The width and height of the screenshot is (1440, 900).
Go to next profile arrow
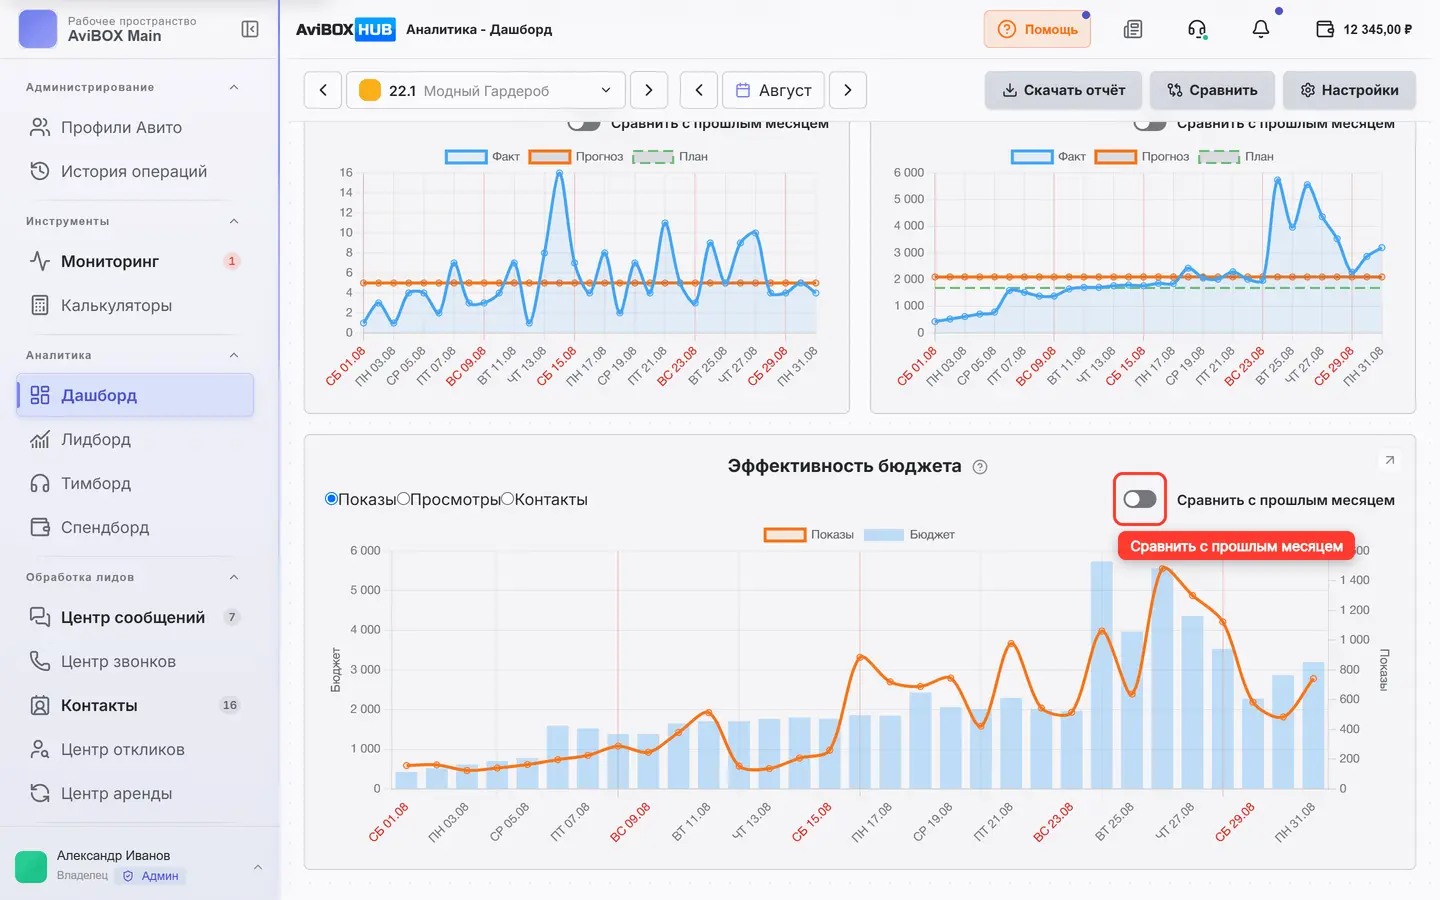(649, 90)
